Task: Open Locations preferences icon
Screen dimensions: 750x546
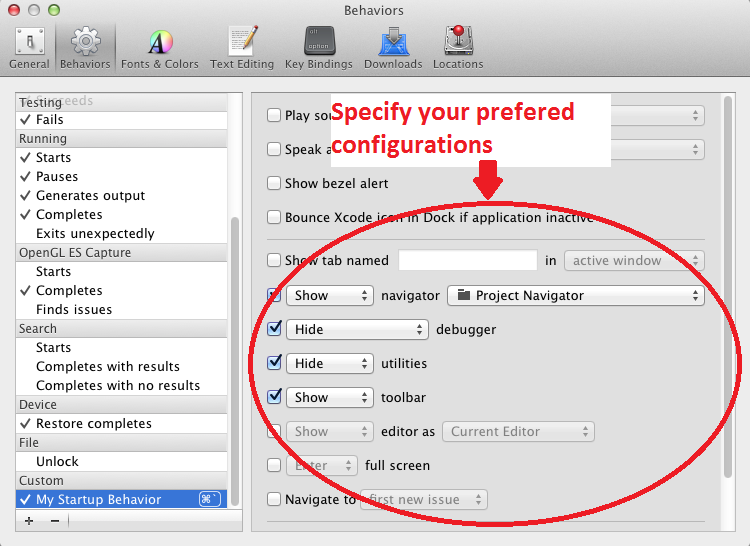Action: pyautogui.click(x=458, y=48)
